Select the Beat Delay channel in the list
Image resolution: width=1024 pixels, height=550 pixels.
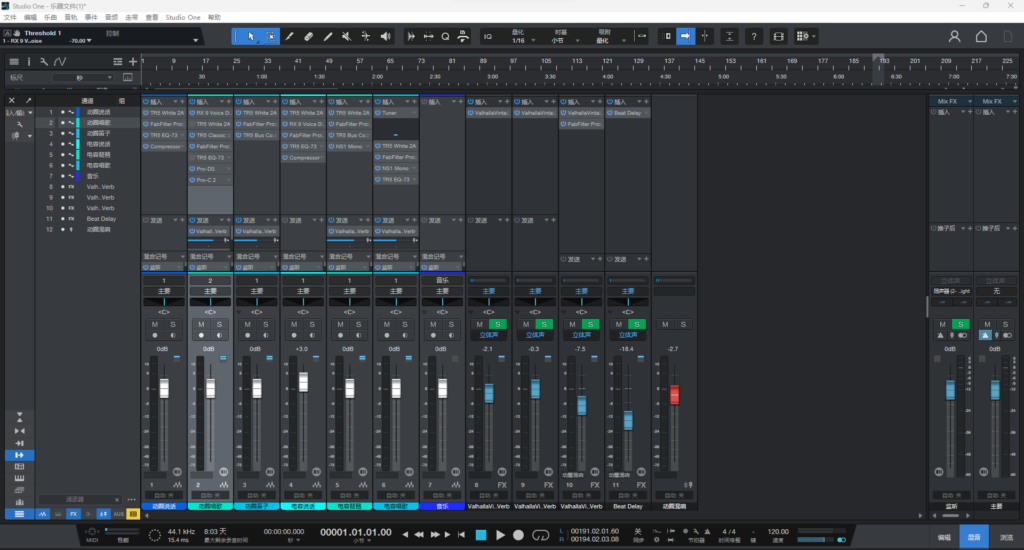pyautogui.click(x=101, y=218)
